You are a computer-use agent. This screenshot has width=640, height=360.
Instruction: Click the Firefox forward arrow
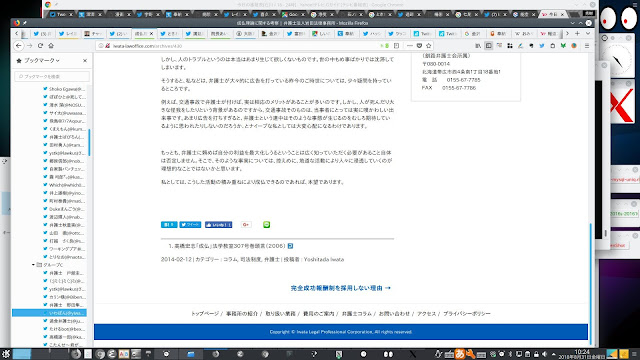[29, 46]
